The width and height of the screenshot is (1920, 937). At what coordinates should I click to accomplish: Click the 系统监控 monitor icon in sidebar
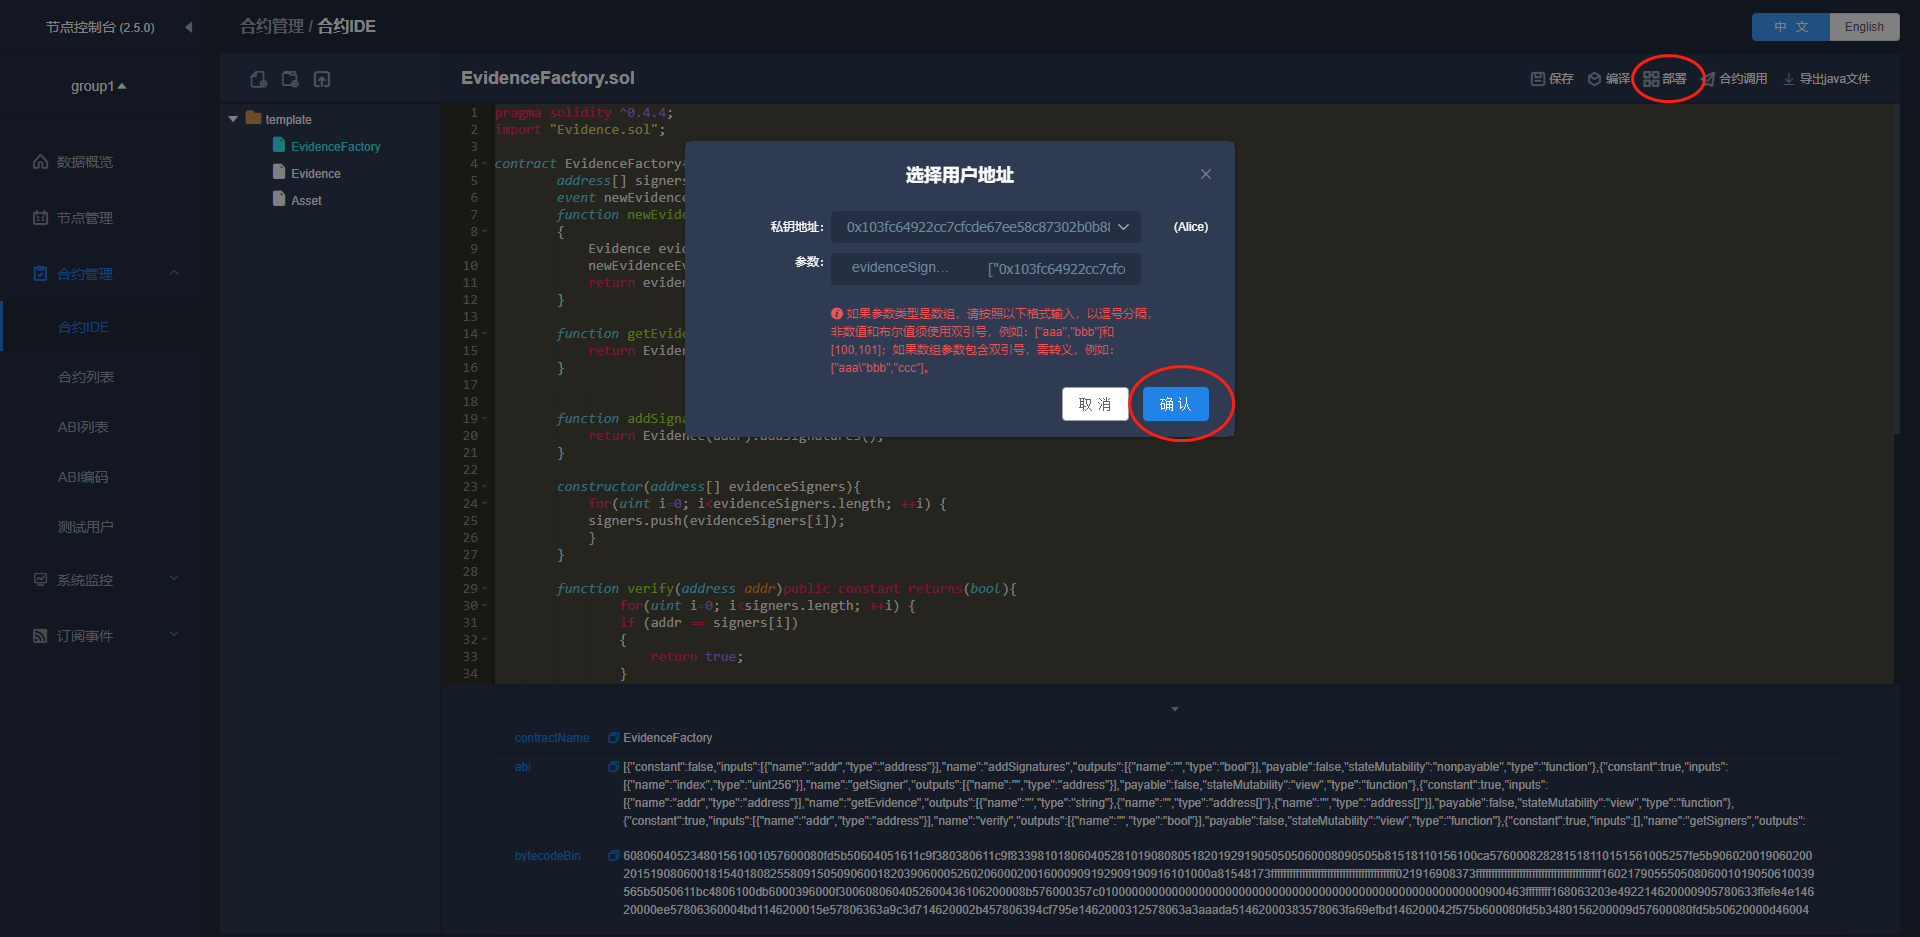click(x=40, y=580)
